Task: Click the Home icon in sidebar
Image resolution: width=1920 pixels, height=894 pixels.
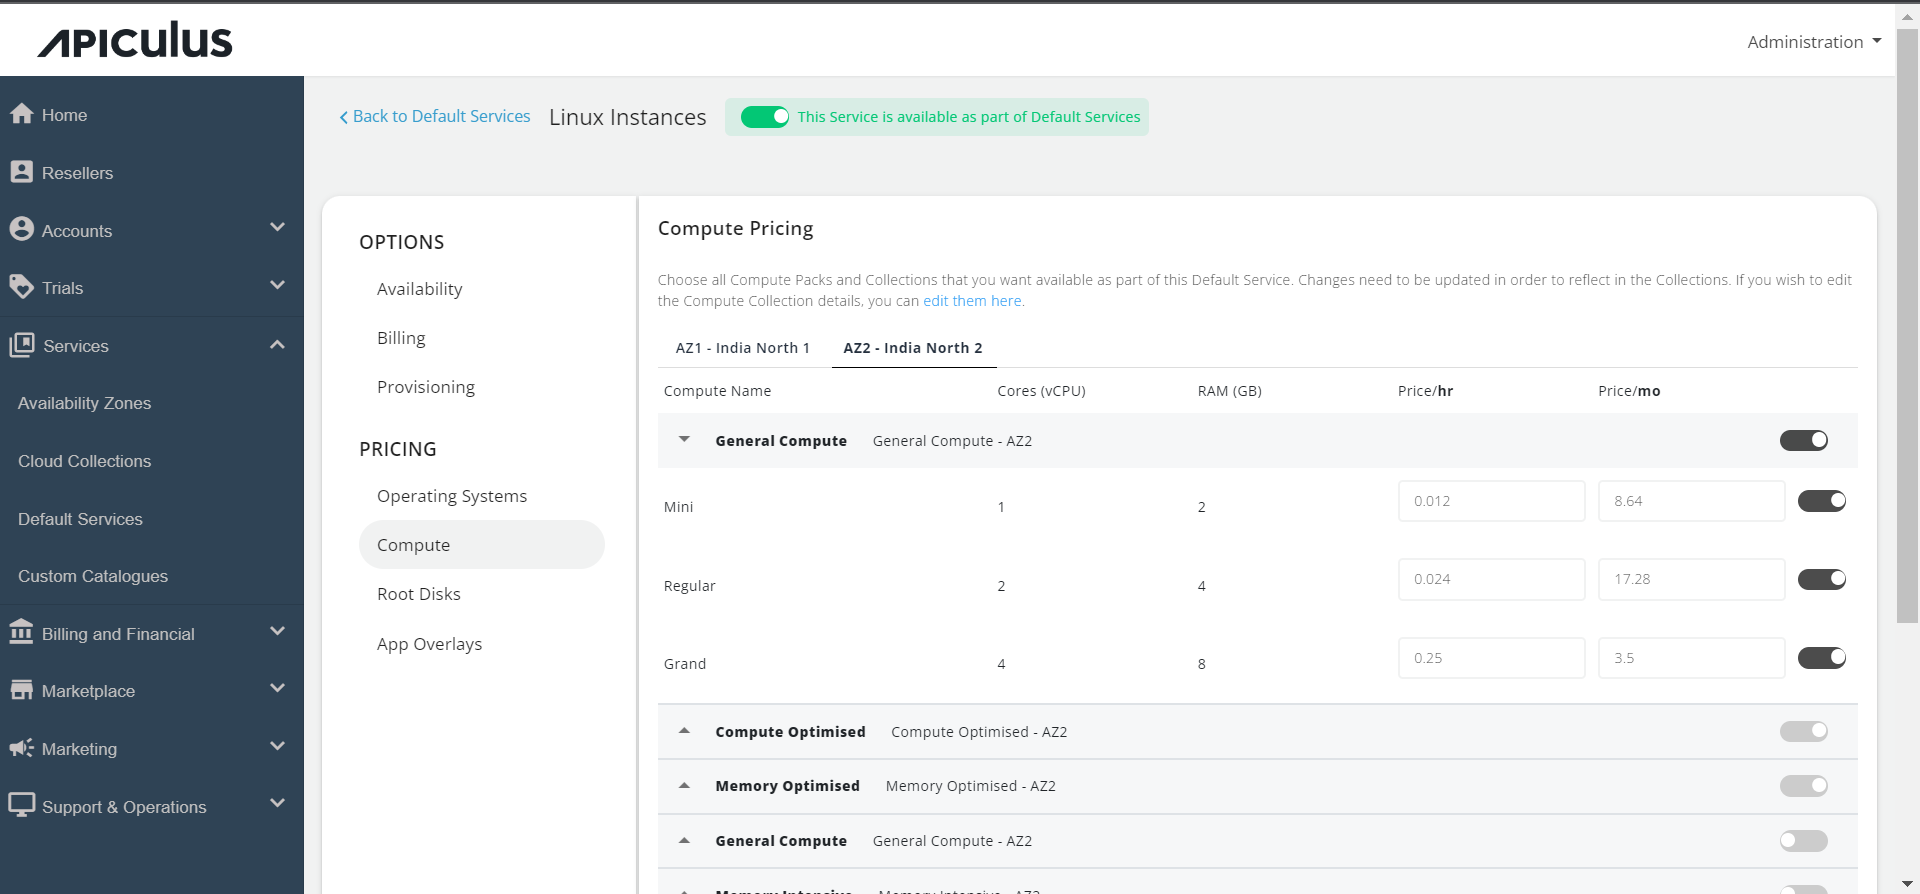Action: 21,114
